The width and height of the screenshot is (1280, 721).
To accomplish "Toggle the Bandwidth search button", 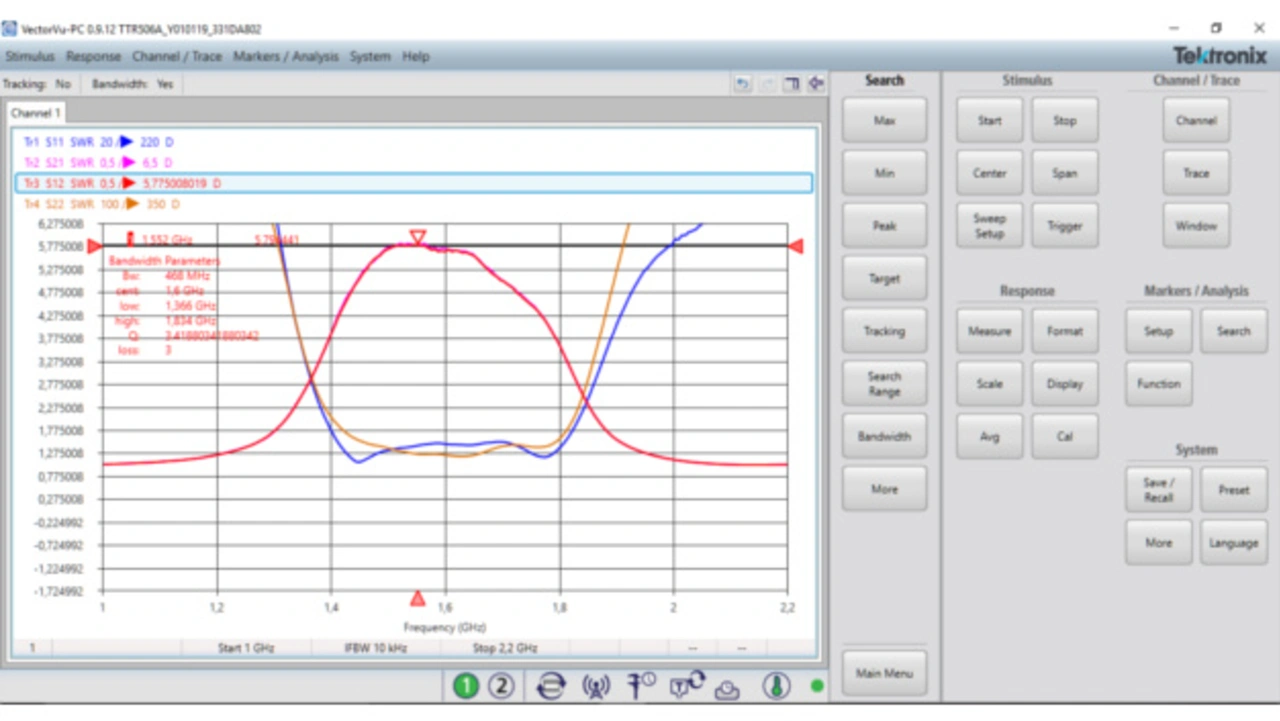I will pos(884,437).
